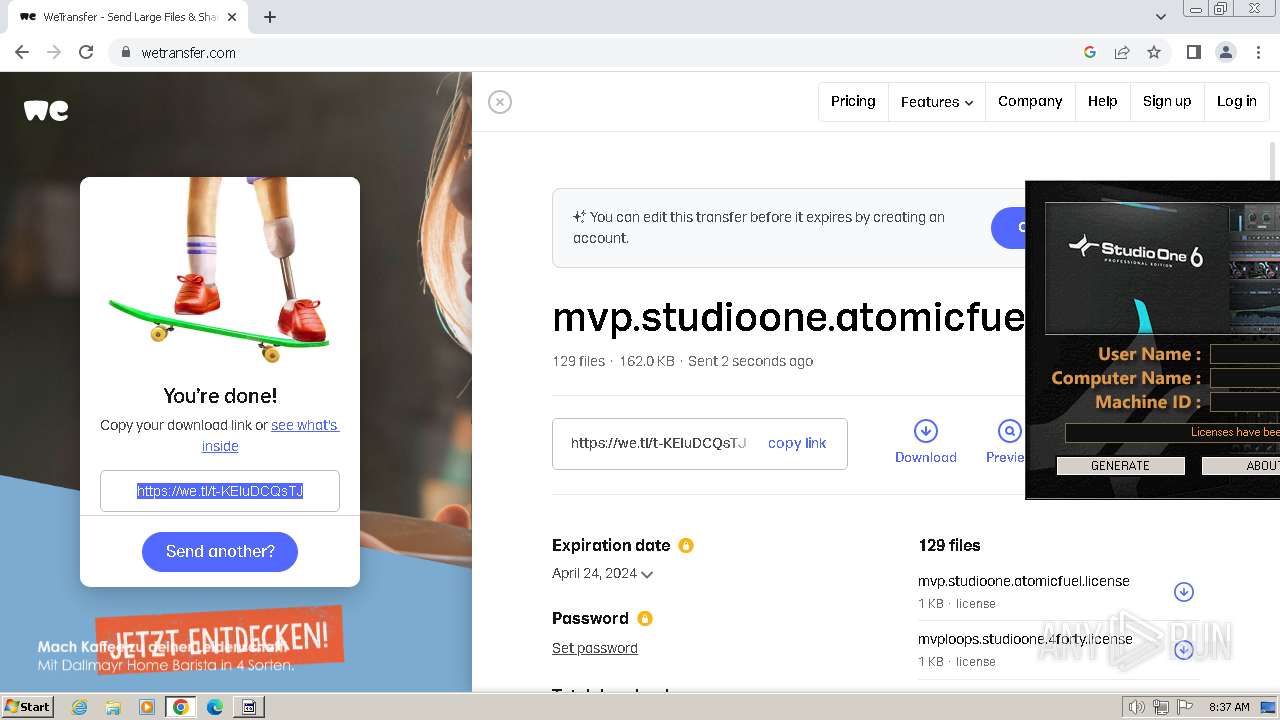
Task: Expand the Features menu
Action: 937,102
